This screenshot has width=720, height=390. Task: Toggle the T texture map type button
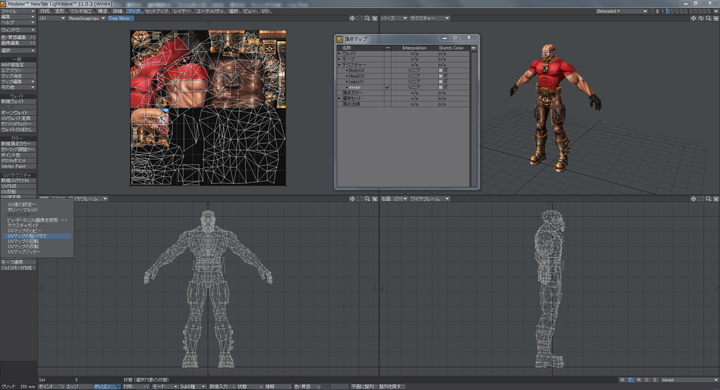point(630,380)
